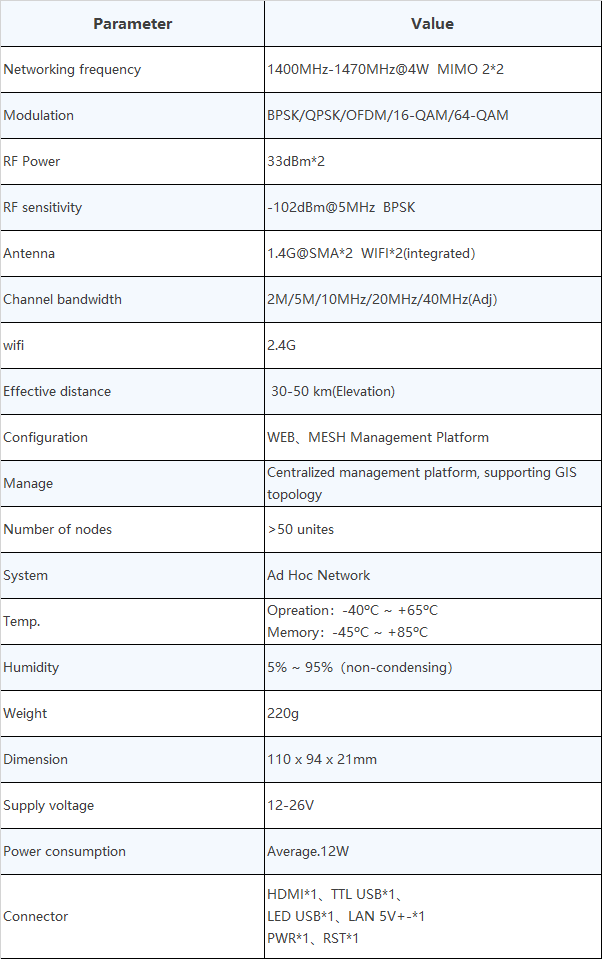Image resolution: width=602 pixels, height=959 pixels.
Task: Click the Value column header
Action: [x=433, y=24]
